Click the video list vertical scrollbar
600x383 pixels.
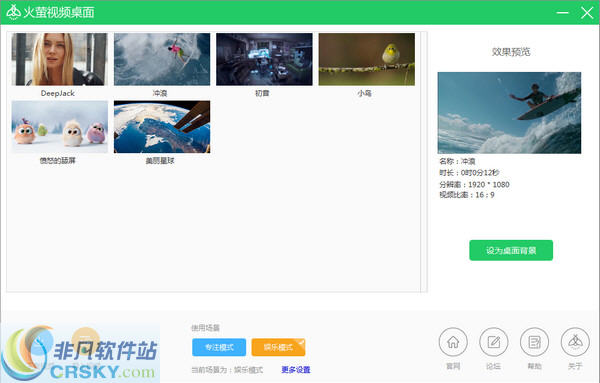[424, 162]
